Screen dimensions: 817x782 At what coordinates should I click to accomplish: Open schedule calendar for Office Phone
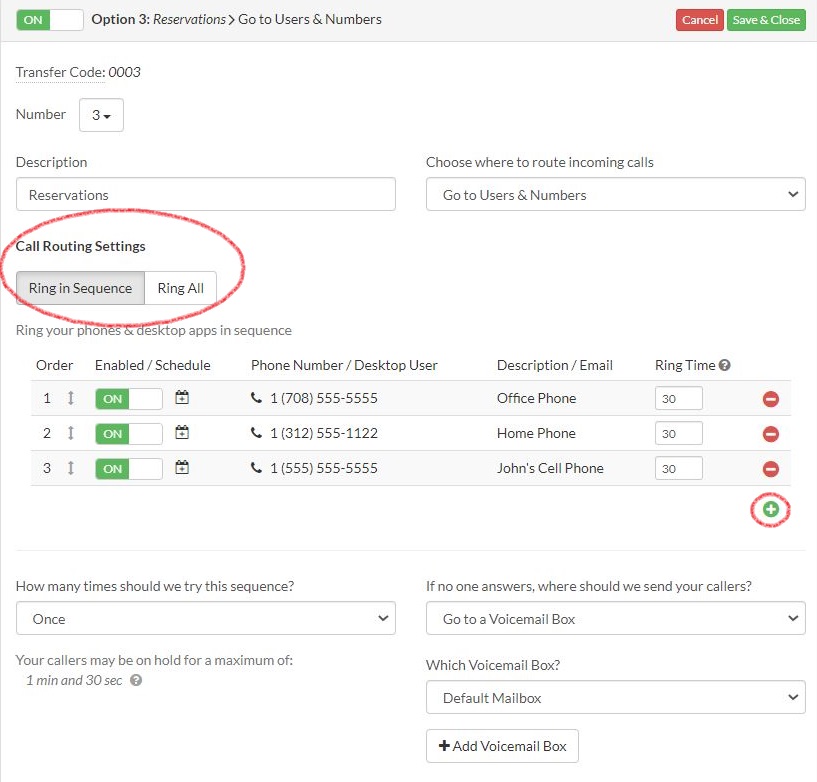pyautogui.click(x=182, y=398)
